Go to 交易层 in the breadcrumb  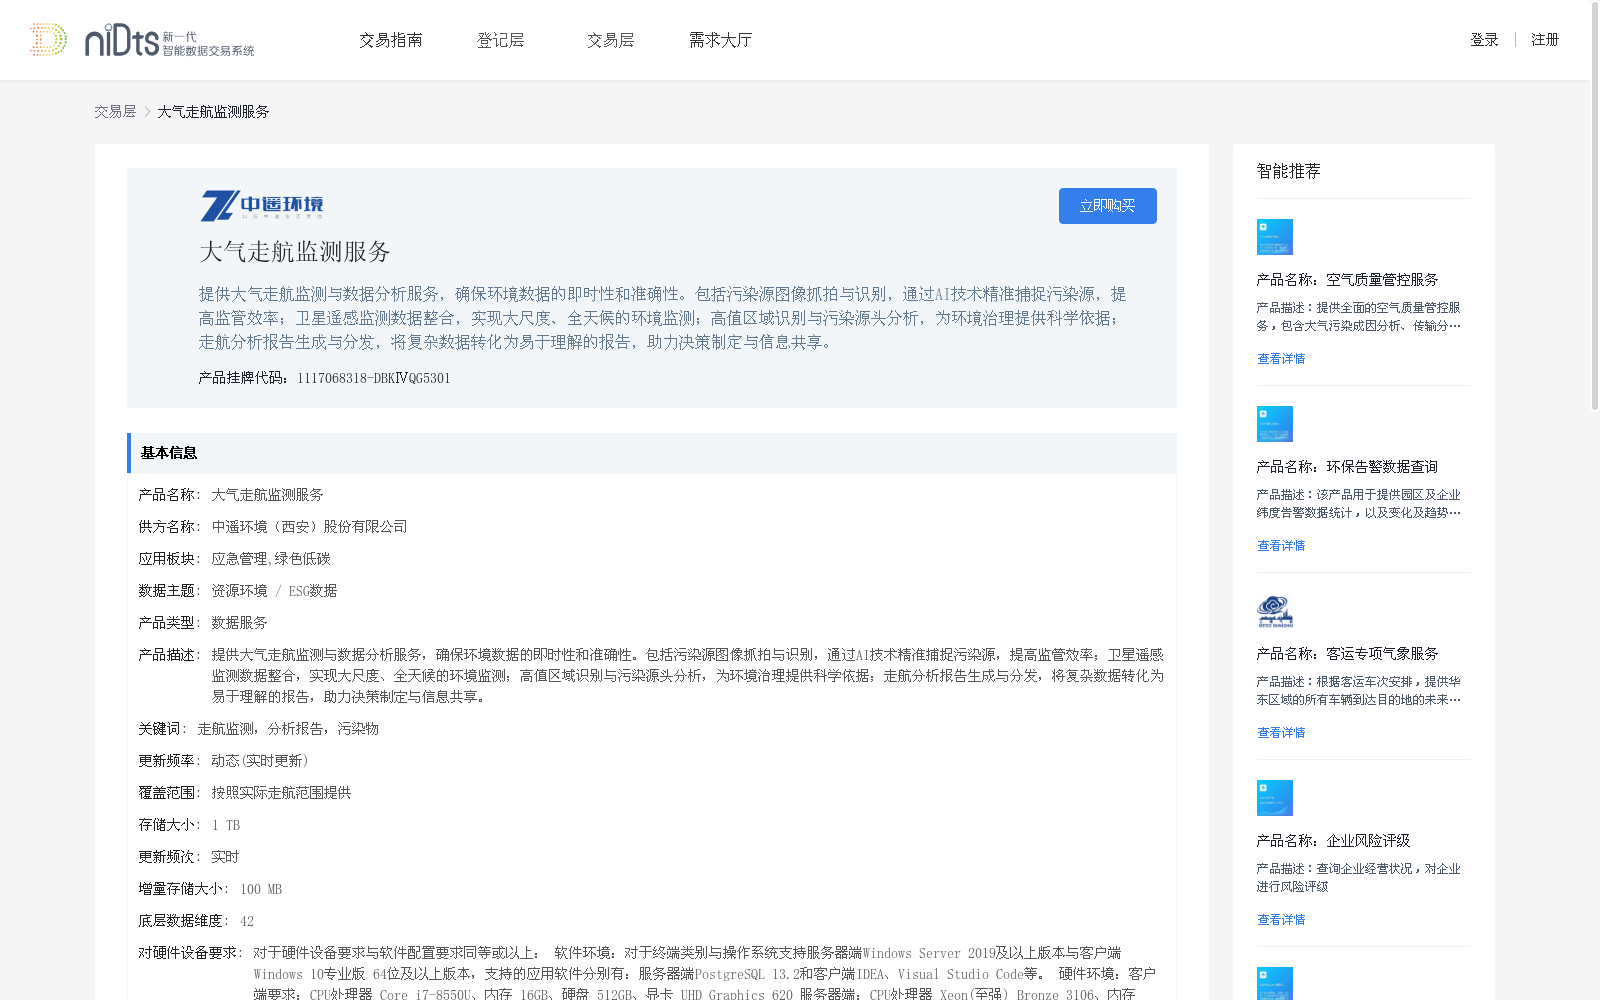click(115, 112)
